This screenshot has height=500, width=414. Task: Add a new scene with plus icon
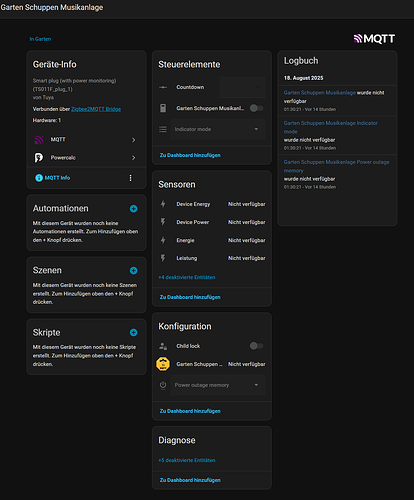tap(133, 271)
